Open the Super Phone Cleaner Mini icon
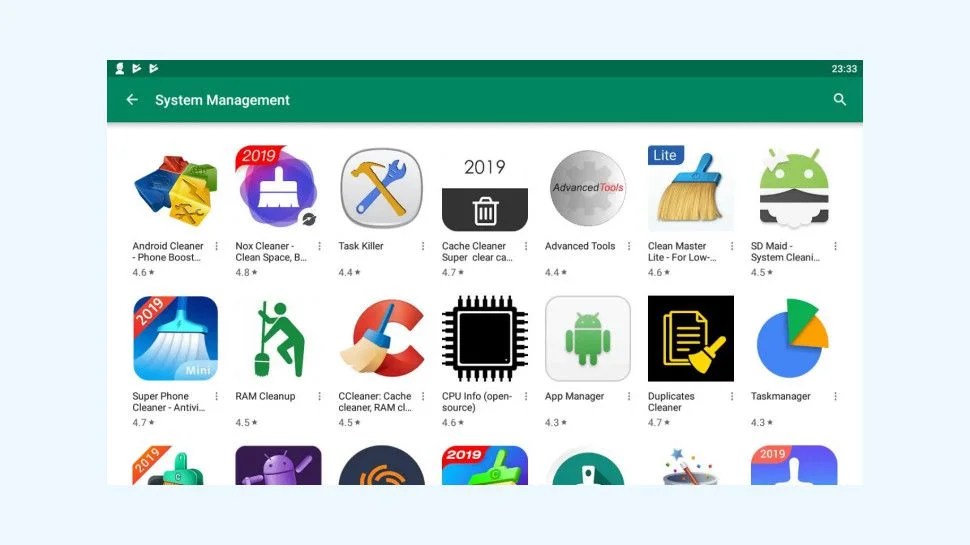Image resolution: width=970 pixels, height=545 pixels. click(x=176, y=338)
